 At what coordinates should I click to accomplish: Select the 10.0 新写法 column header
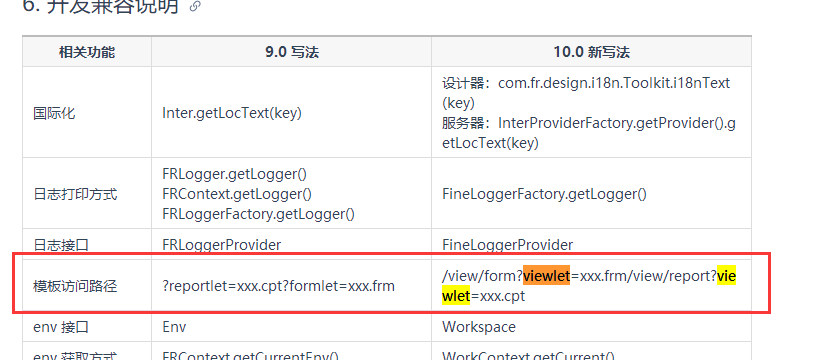pyautogui.click(x=591, y=52)
